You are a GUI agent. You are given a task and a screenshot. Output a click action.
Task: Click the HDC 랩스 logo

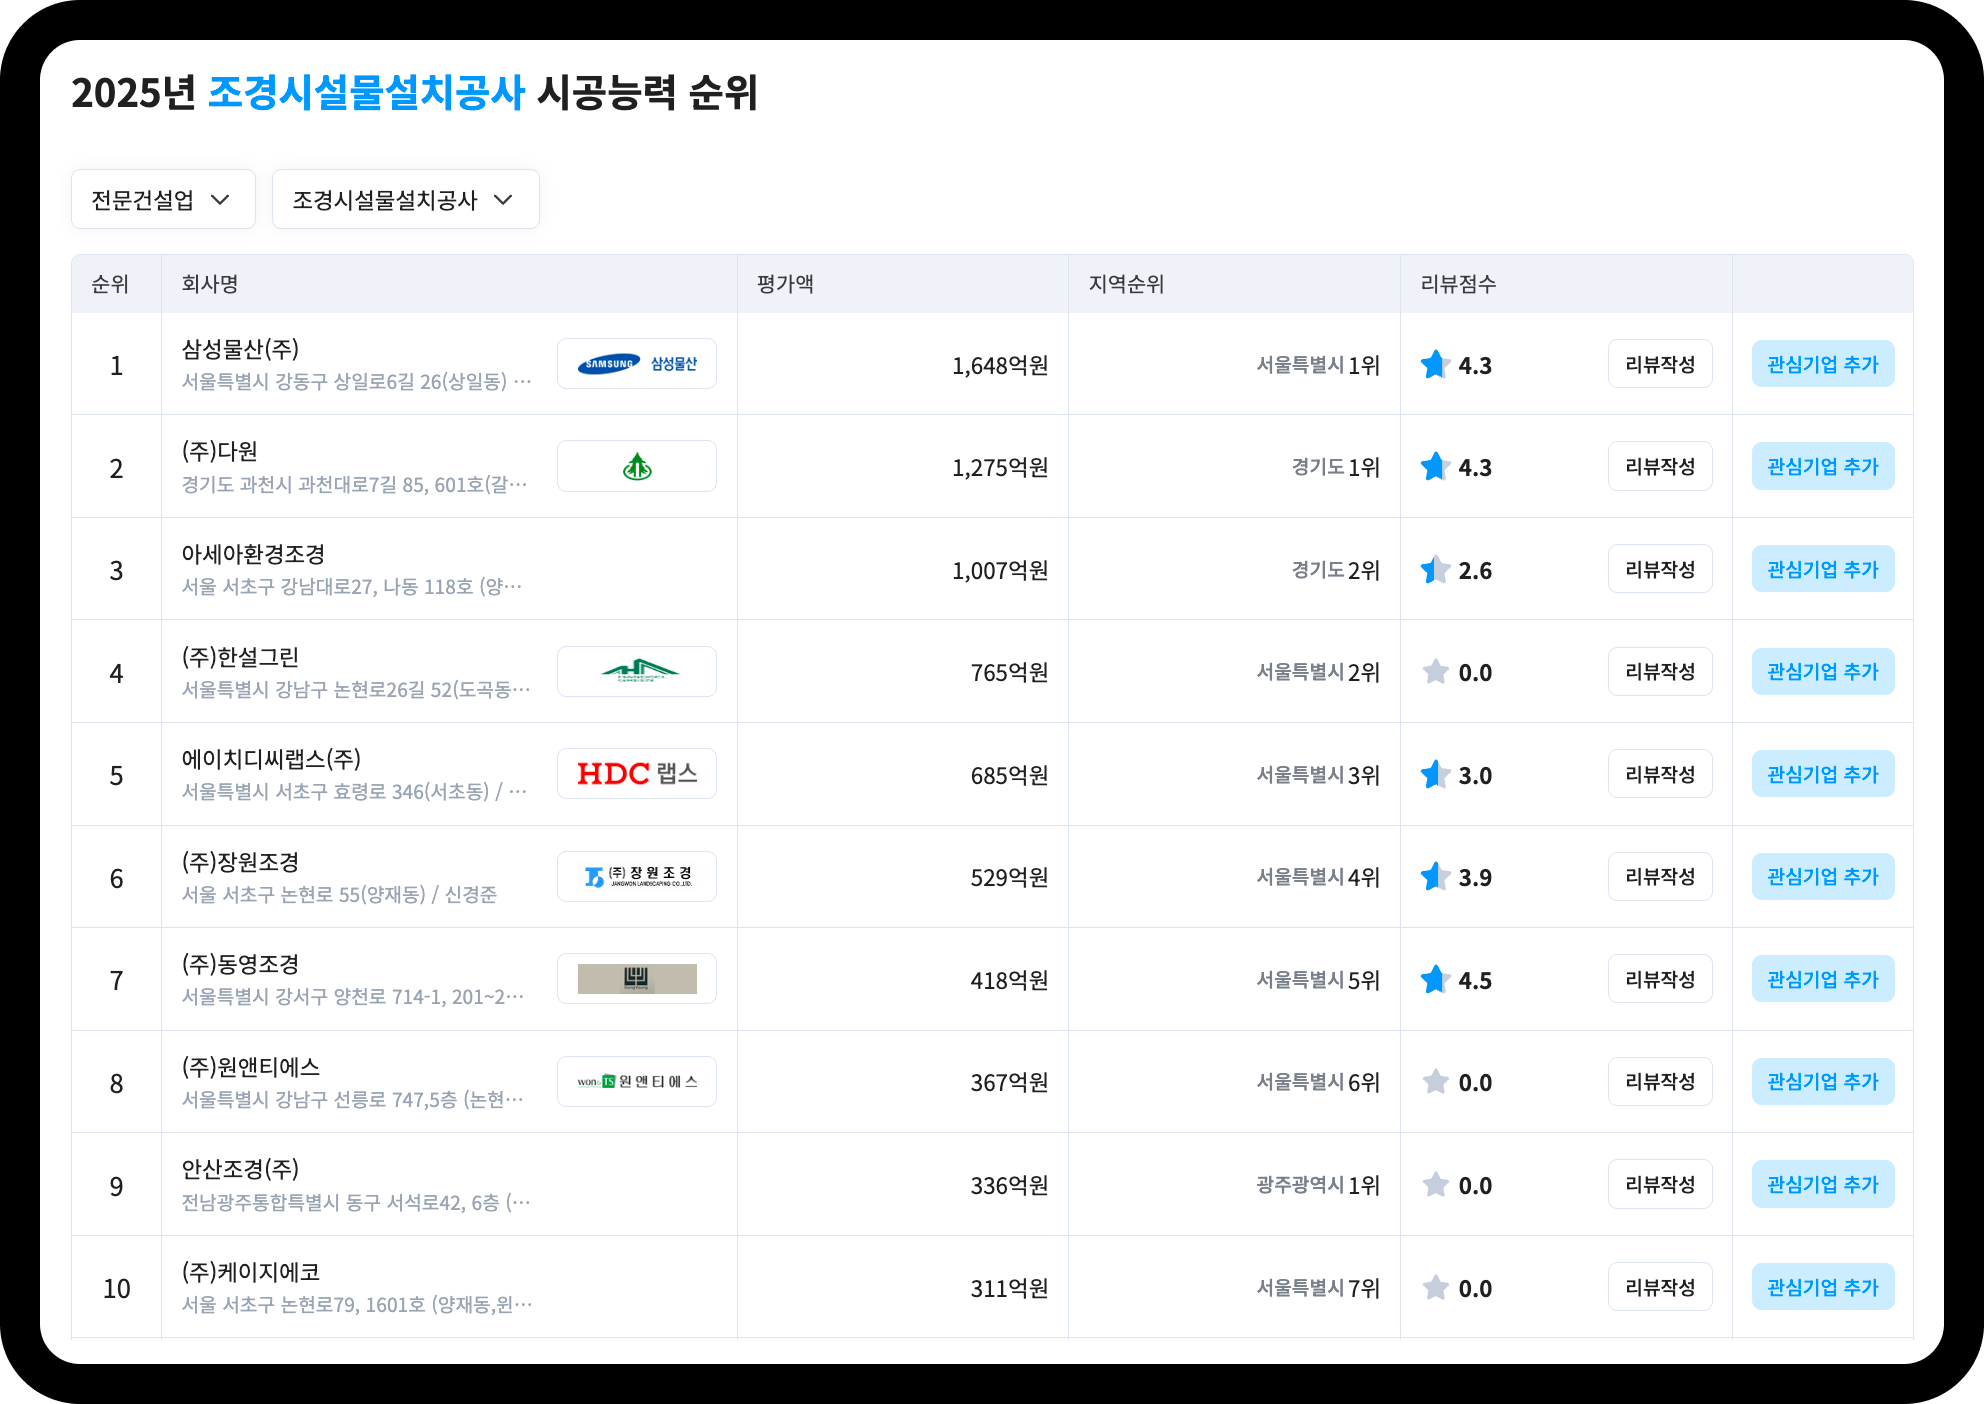click(637, 774)
